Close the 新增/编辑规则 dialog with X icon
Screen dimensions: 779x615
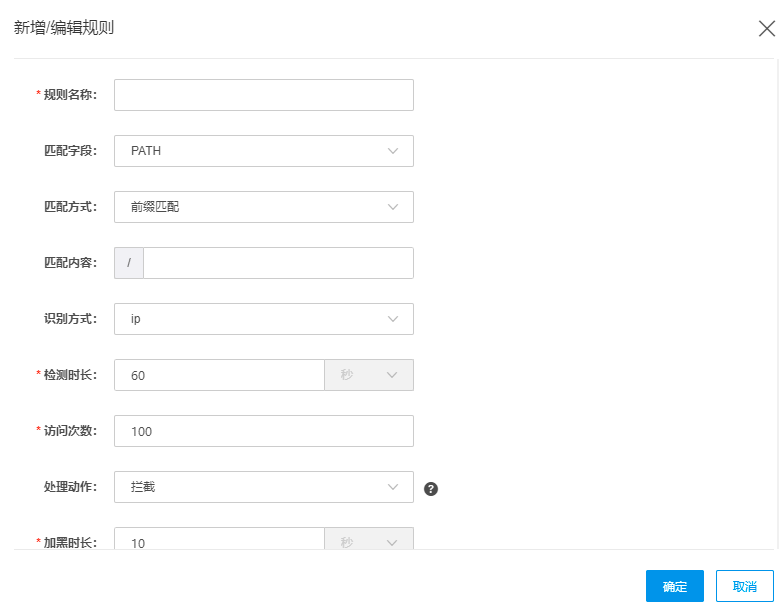pos(767,28)
